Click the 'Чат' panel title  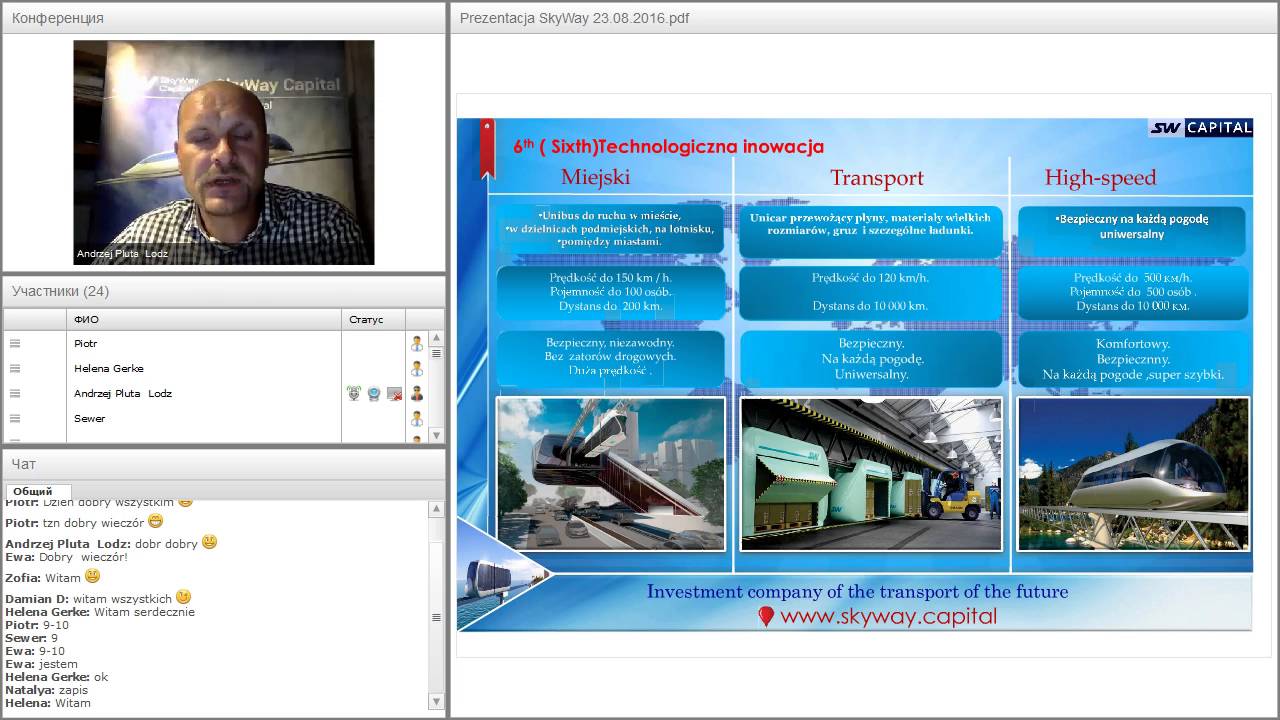click(x=24, y=464)
